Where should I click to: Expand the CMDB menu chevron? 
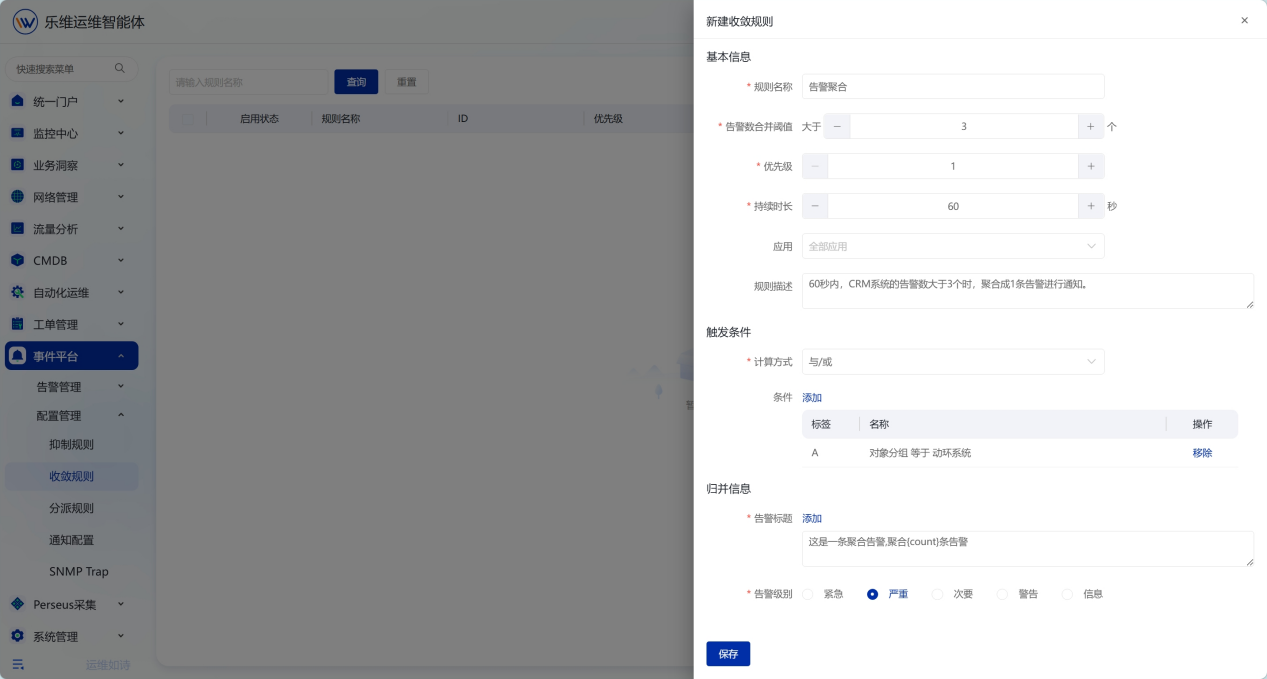pyautogui.click(x=121, y=260)
